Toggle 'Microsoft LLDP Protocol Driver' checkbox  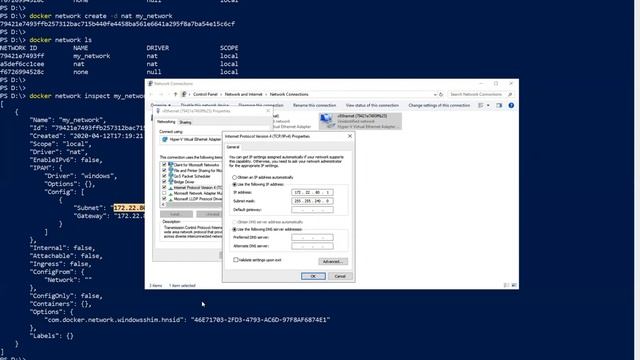(164, 199)
